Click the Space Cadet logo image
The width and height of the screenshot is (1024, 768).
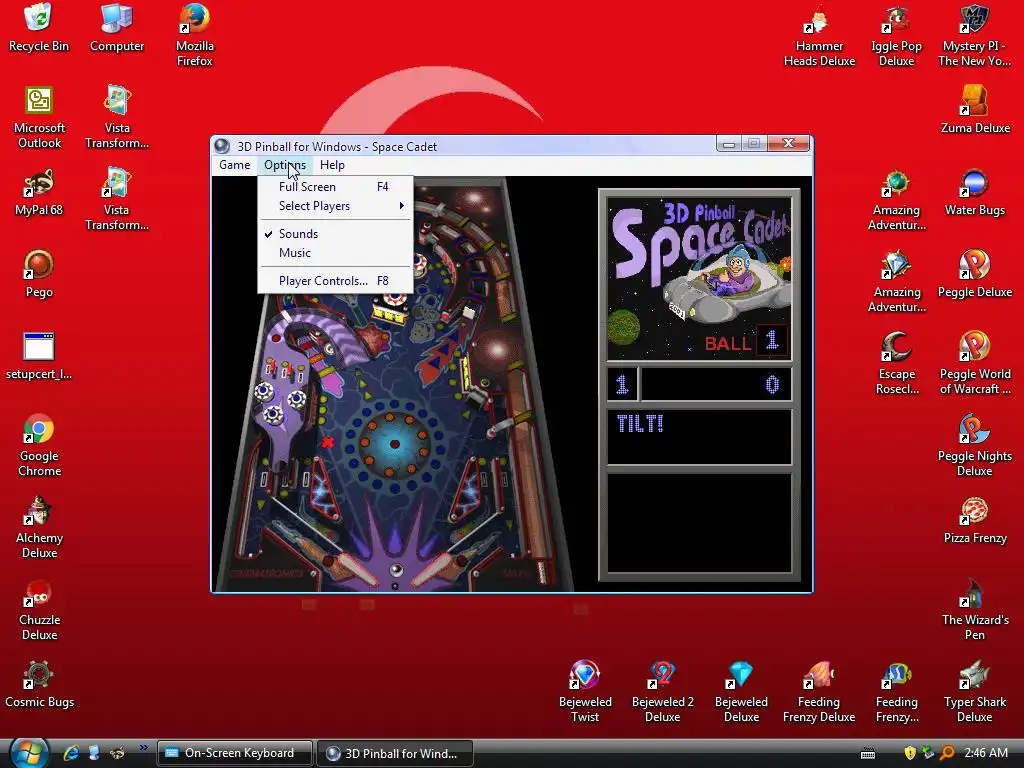(x=699, y=279)
